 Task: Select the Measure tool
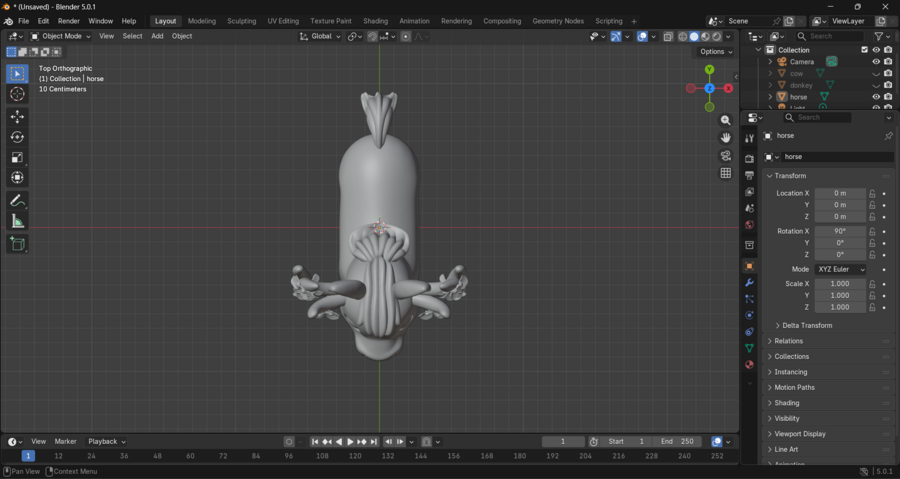[17, 221]
